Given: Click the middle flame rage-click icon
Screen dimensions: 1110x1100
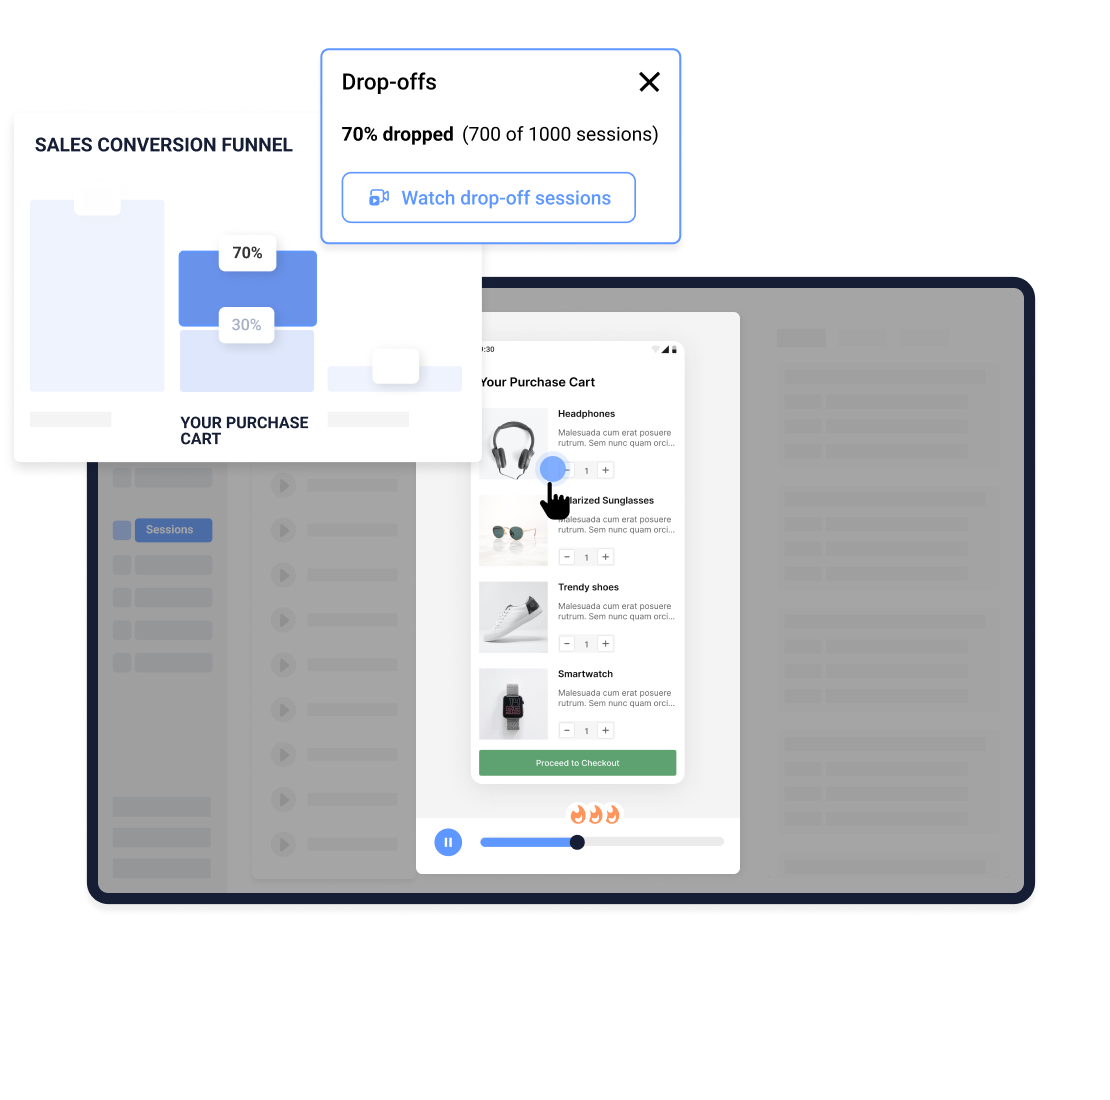Looking at the screenshot, I should pyautogui.click(x=595, y=814).
